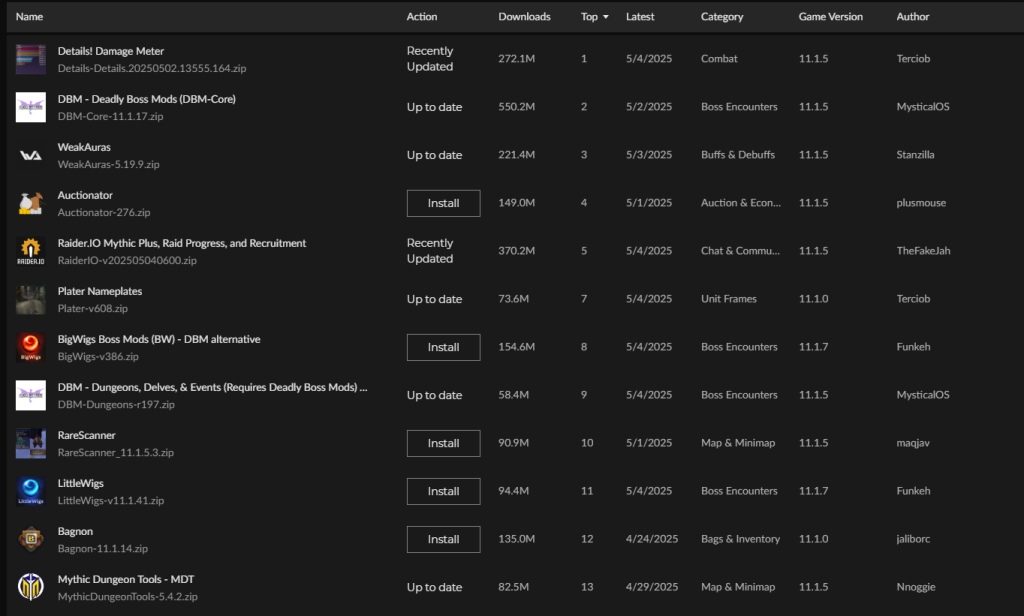Viewport: 1024px width, 616px height.
Task: Click Recently Updated status for Raider.IO
Action: tap(430, 251)
